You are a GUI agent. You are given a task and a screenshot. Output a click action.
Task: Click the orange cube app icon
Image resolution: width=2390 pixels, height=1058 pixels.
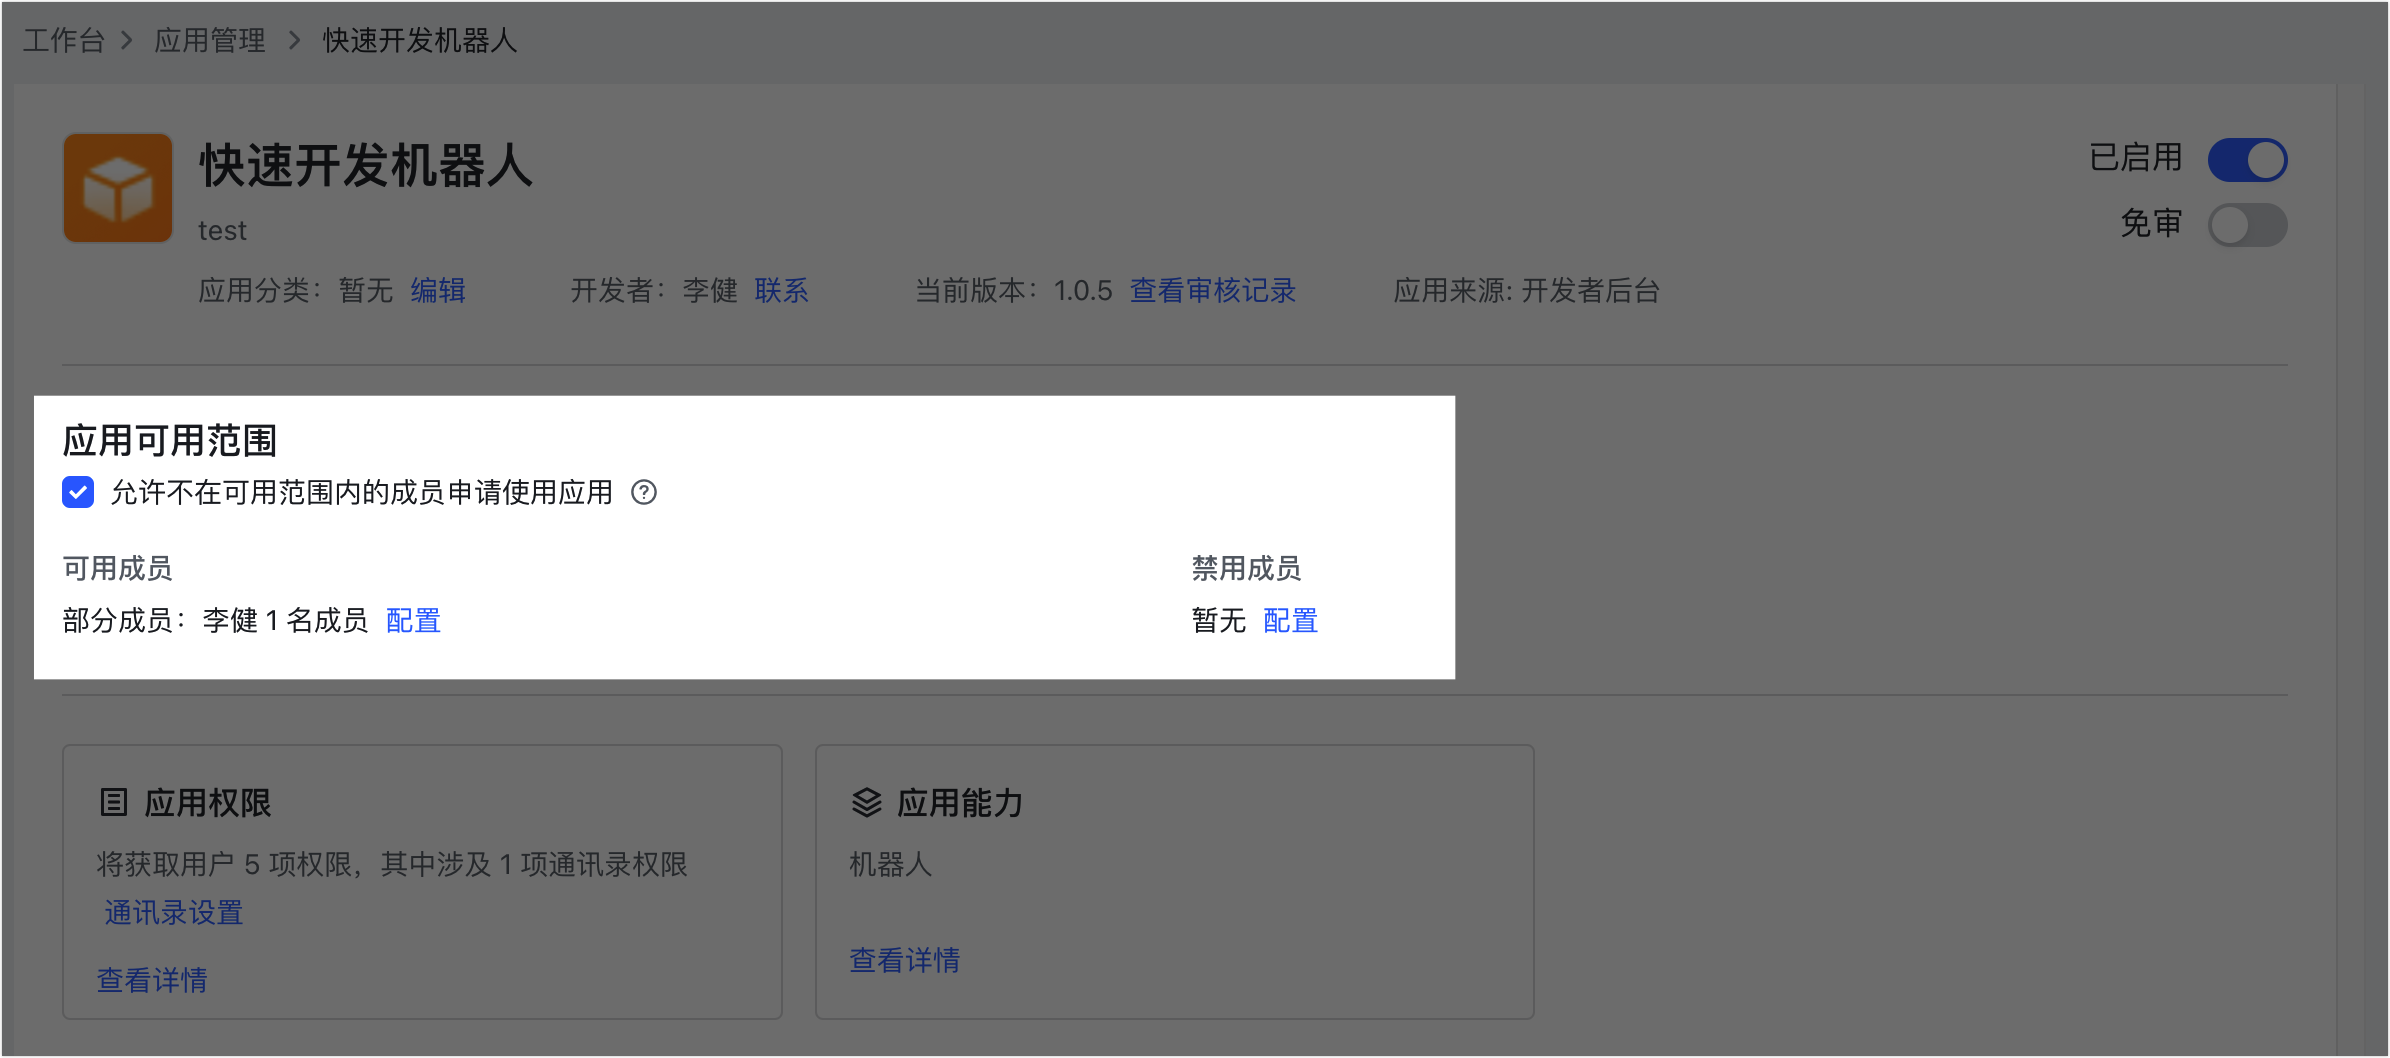tap(118, 188)
